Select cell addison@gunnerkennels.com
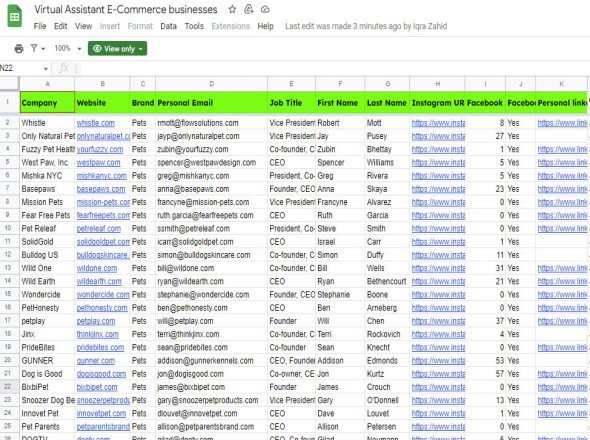590x440 pixels. pos(211,361)
